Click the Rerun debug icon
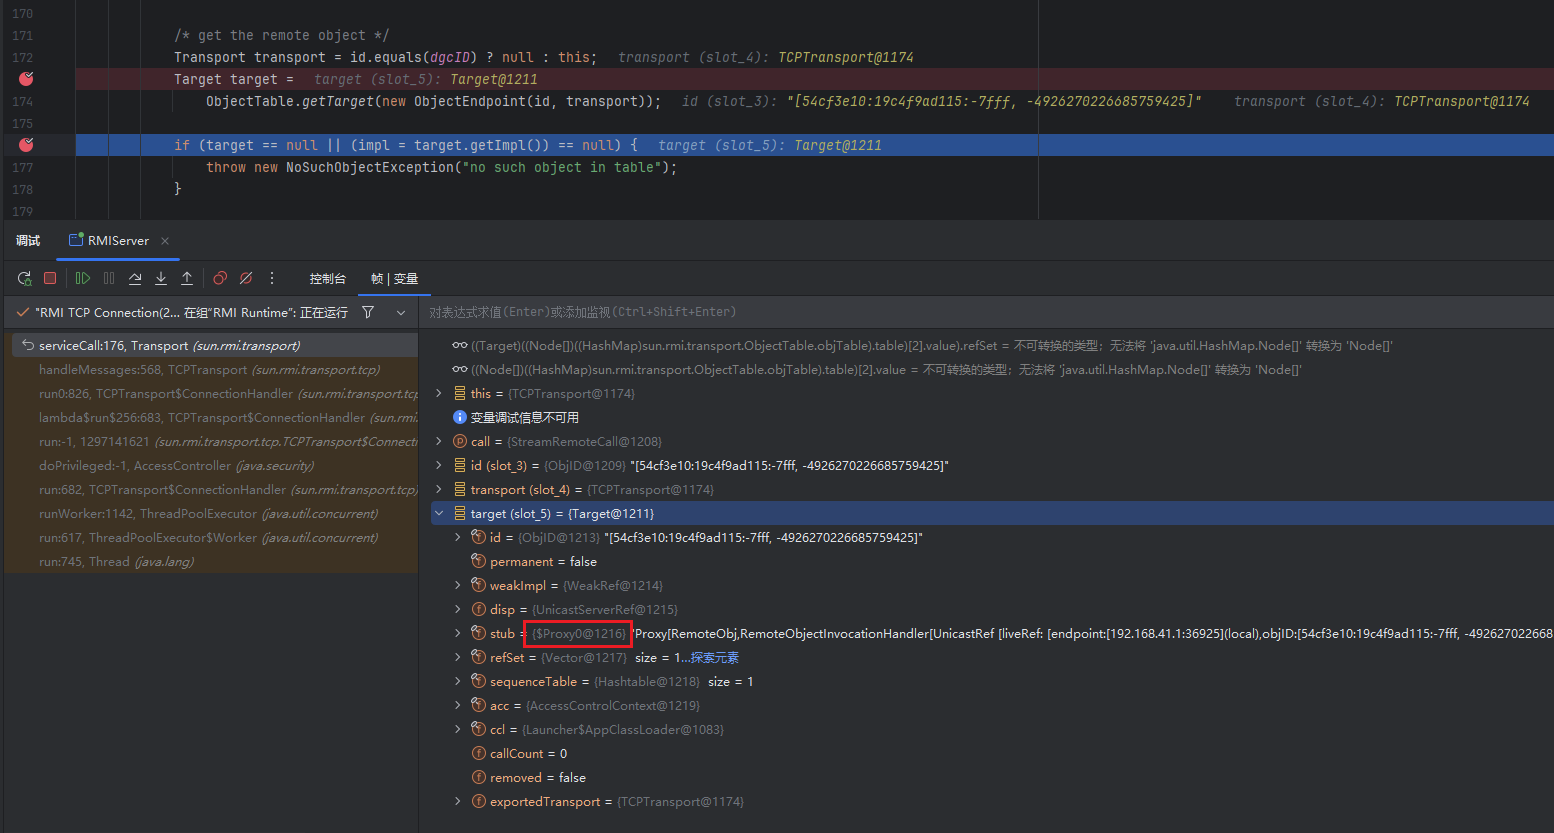 (x=25, y=278)
